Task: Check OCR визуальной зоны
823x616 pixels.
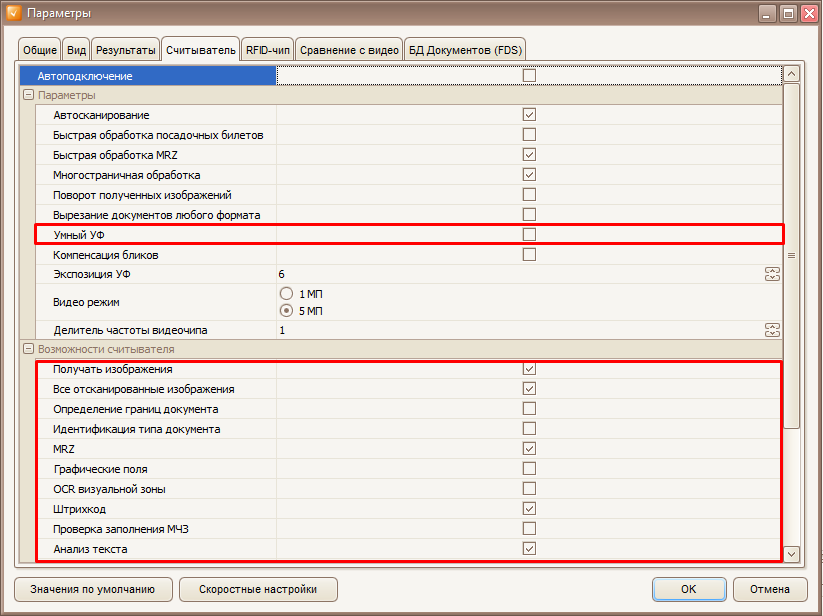Action: pyautogui.click(x=529, y=488)
